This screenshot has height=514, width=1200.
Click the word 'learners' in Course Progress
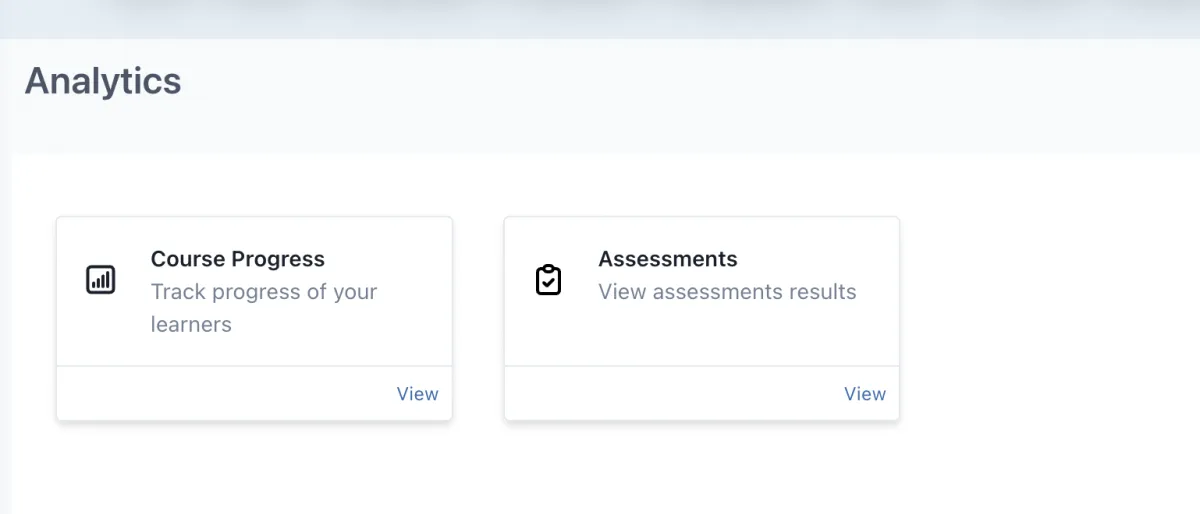[191, 325]
